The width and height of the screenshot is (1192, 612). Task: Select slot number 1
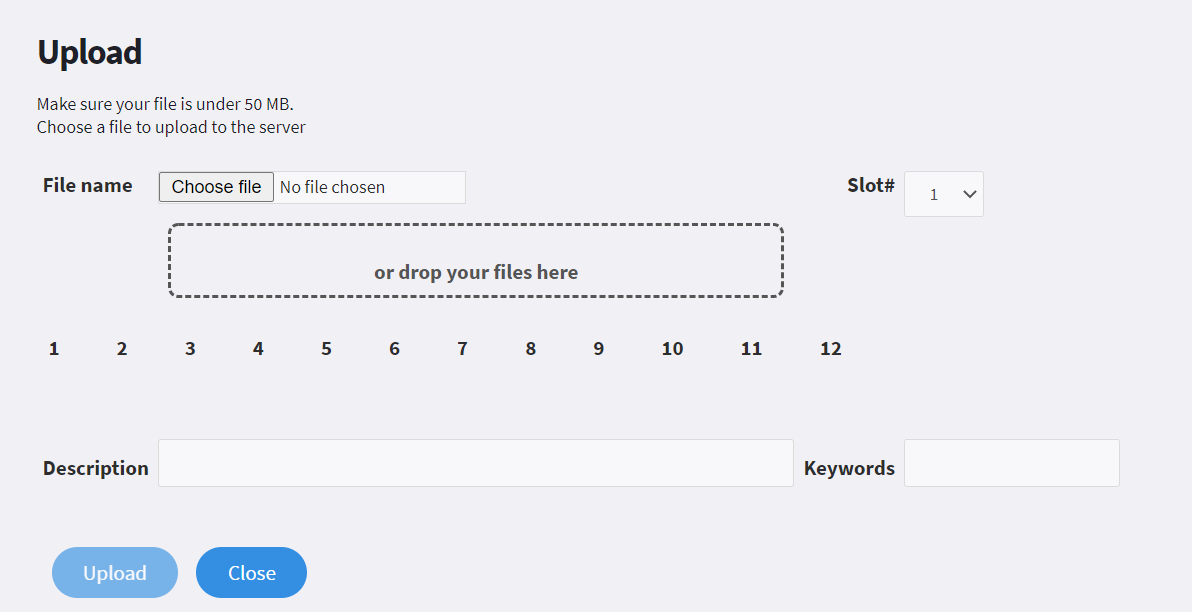[x=54, y=349]
